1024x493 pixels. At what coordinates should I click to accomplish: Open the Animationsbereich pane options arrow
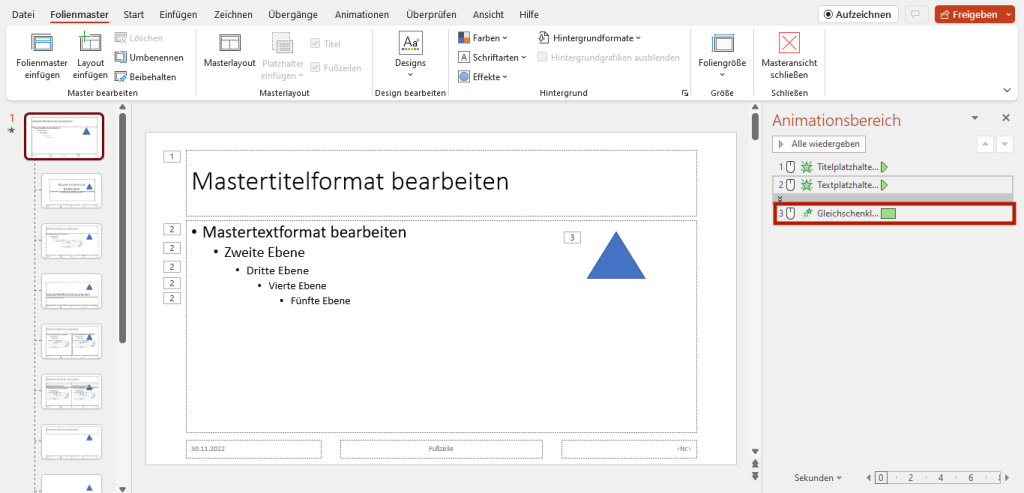click(975, 118)
